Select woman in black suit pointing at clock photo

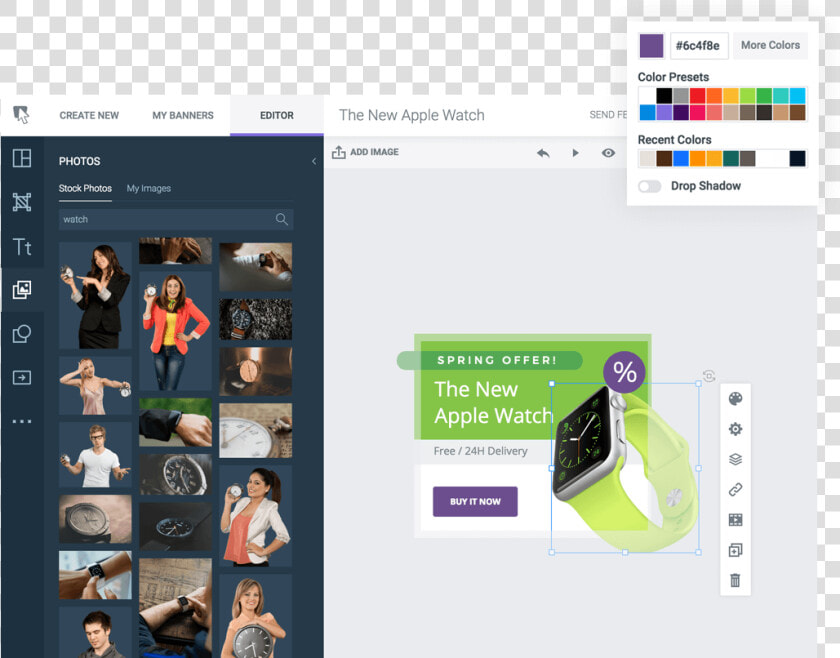coord(95,295)
